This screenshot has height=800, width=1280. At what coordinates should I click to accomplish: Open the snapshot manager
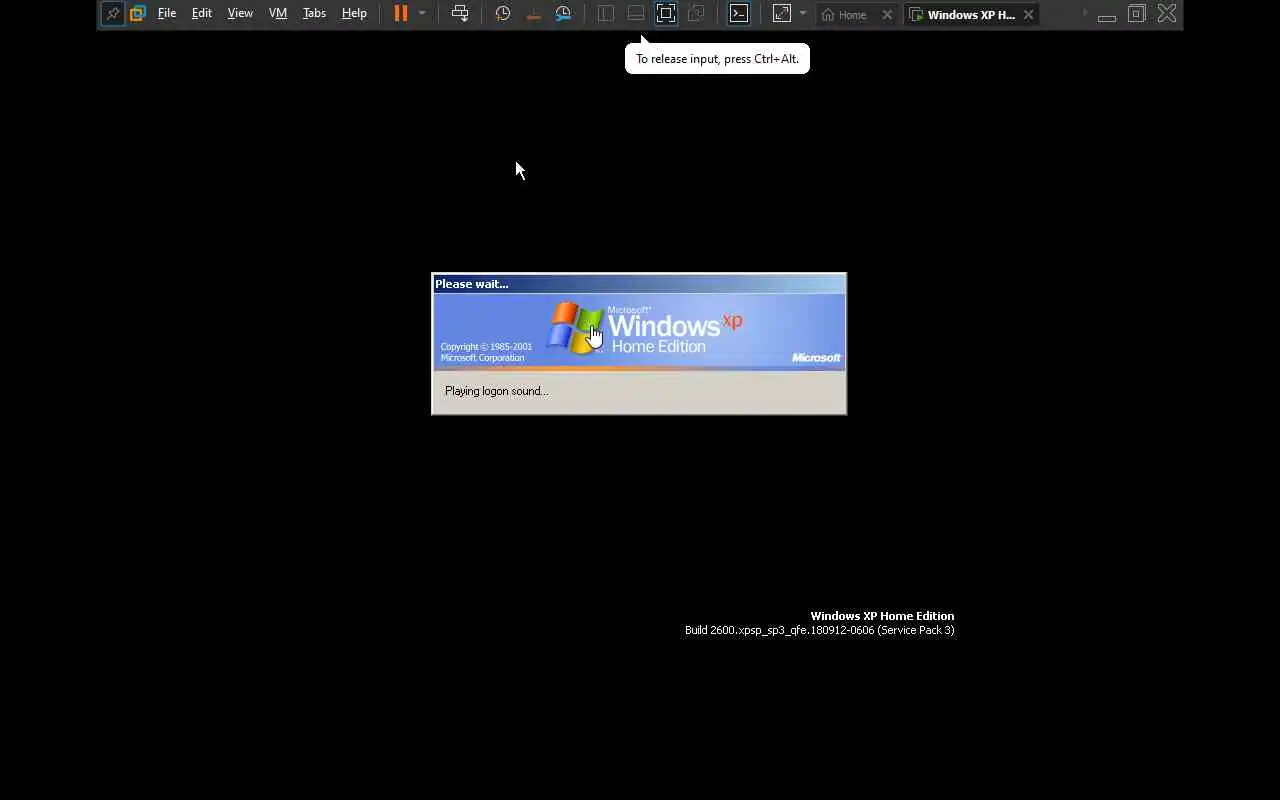click(x=564, y=14)
